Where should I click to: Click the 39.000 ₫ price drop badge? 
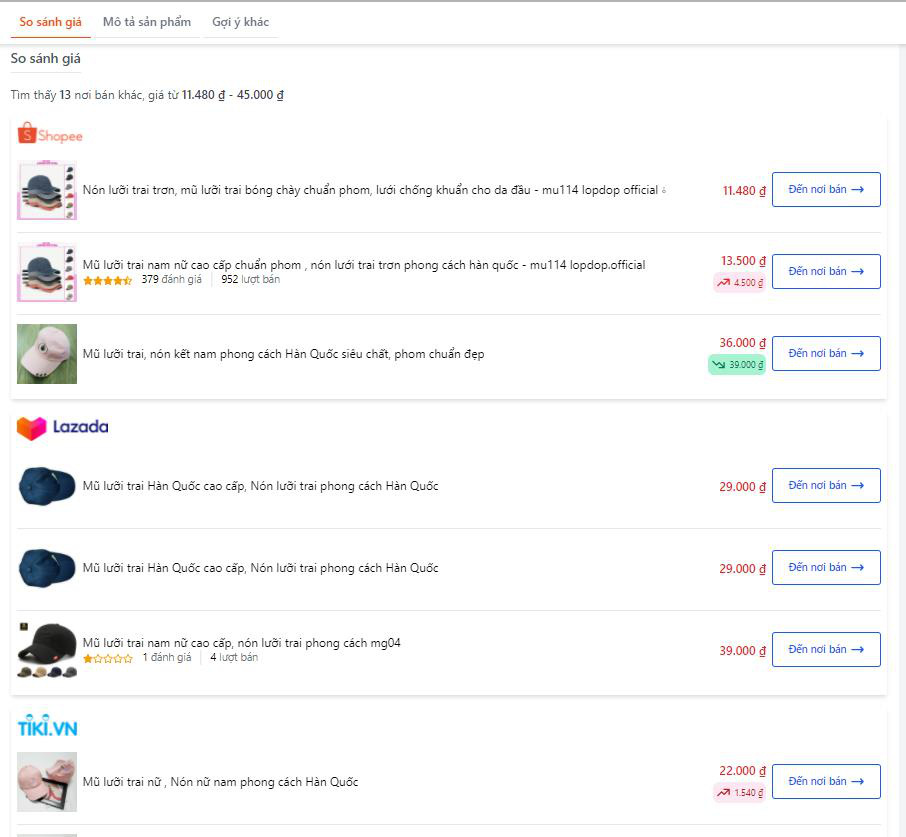(x=737, y=365)
